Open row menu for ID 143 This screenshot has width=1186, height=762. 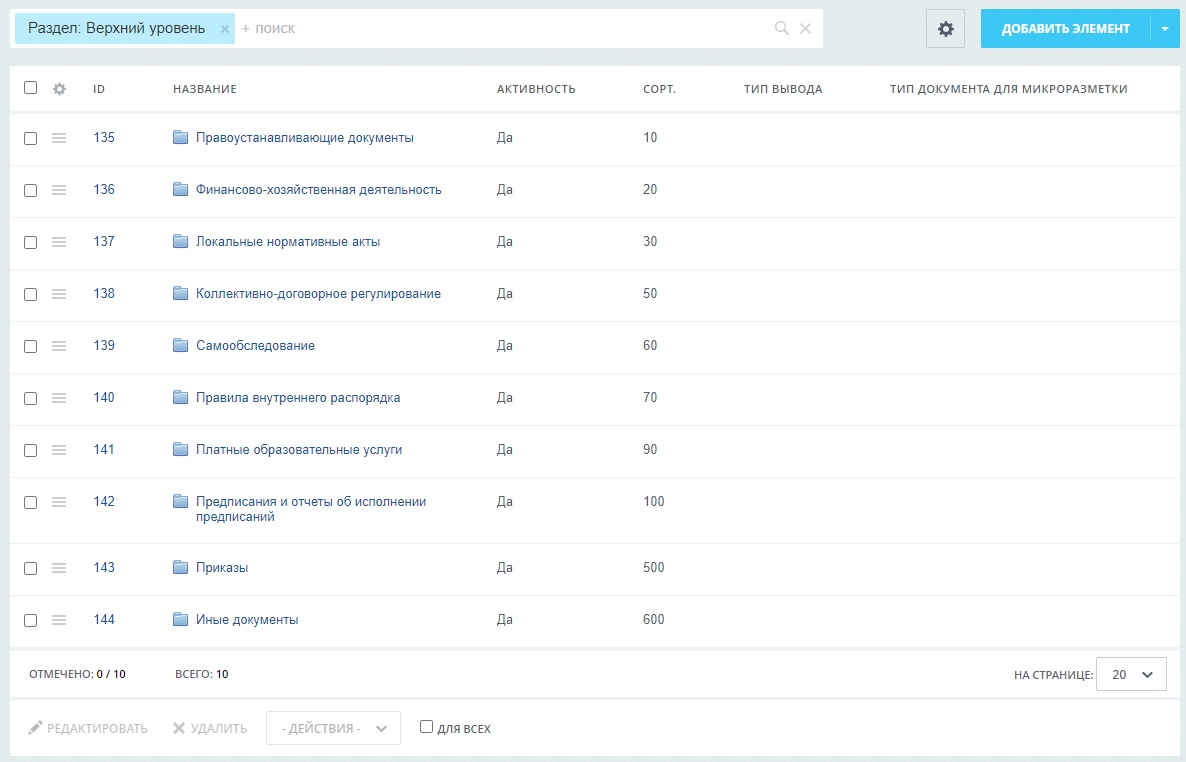click(x=59, y=568)
